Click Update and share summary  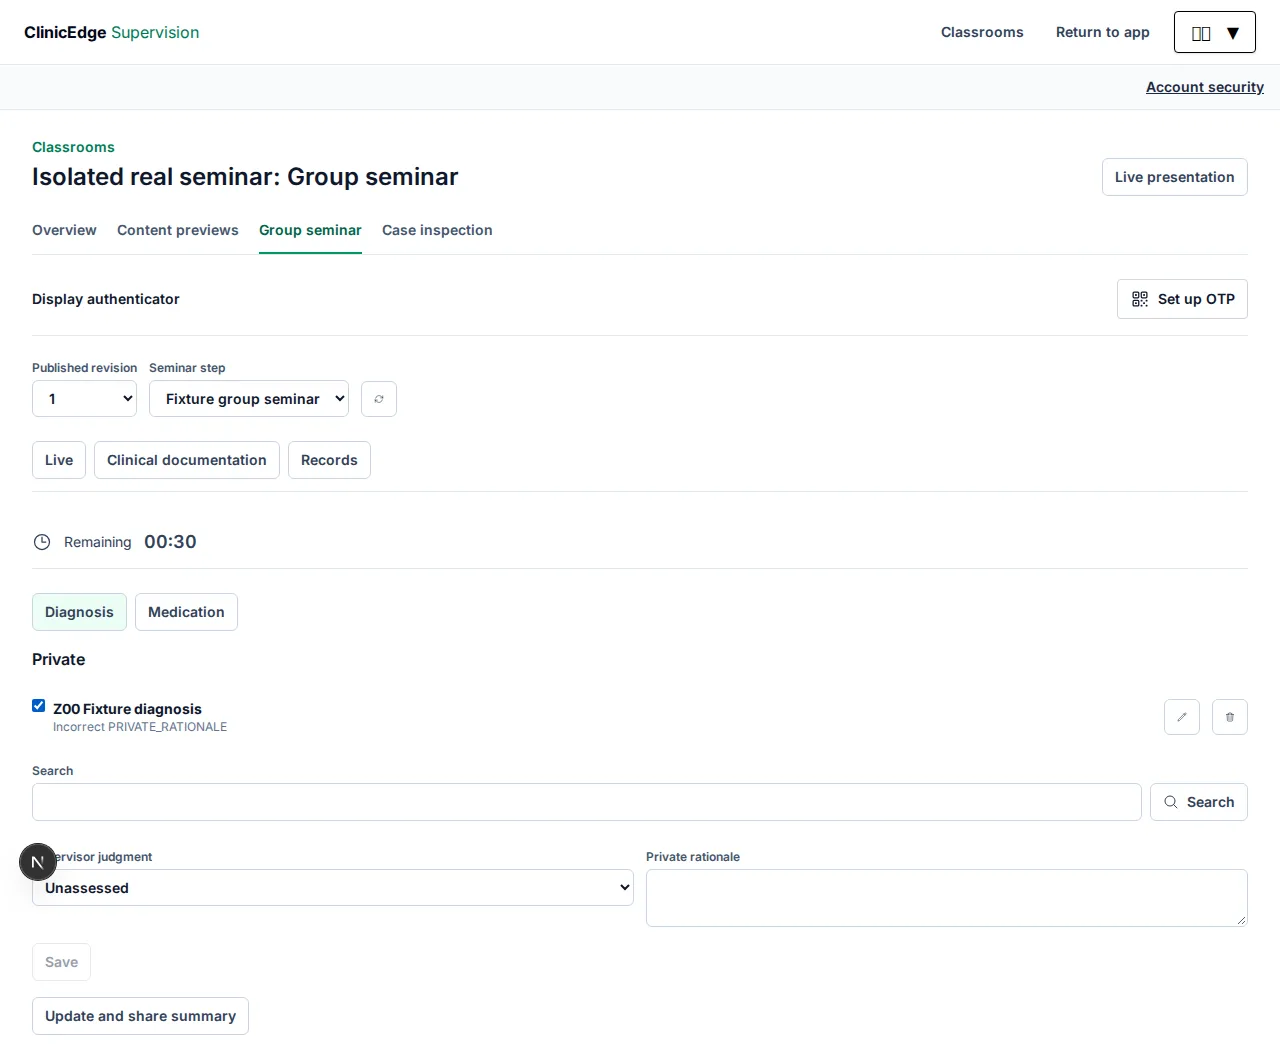point(140,1016)
